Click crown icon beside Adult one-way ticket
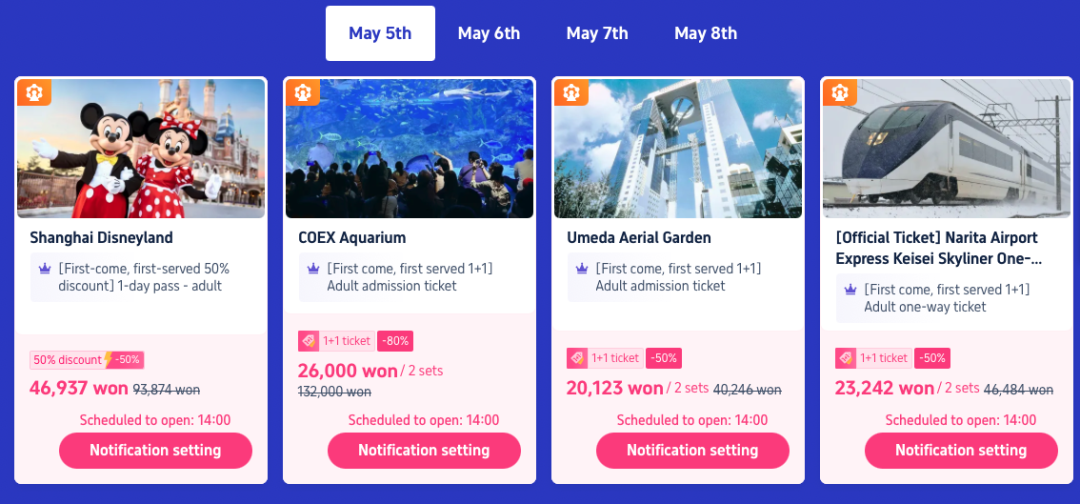The height and width of the screenshot is (504, 1080). 851,290
